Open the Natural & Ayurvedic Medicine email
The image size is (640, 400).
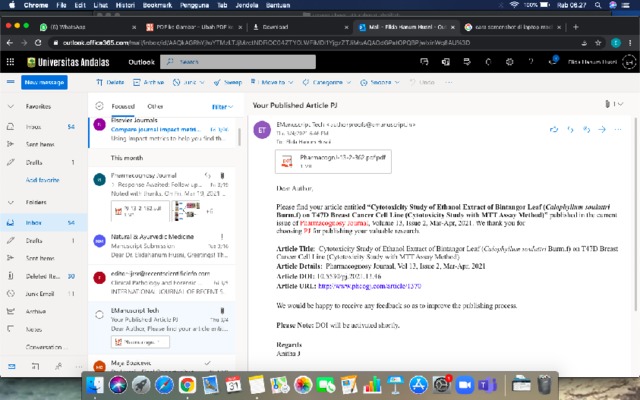162,246
